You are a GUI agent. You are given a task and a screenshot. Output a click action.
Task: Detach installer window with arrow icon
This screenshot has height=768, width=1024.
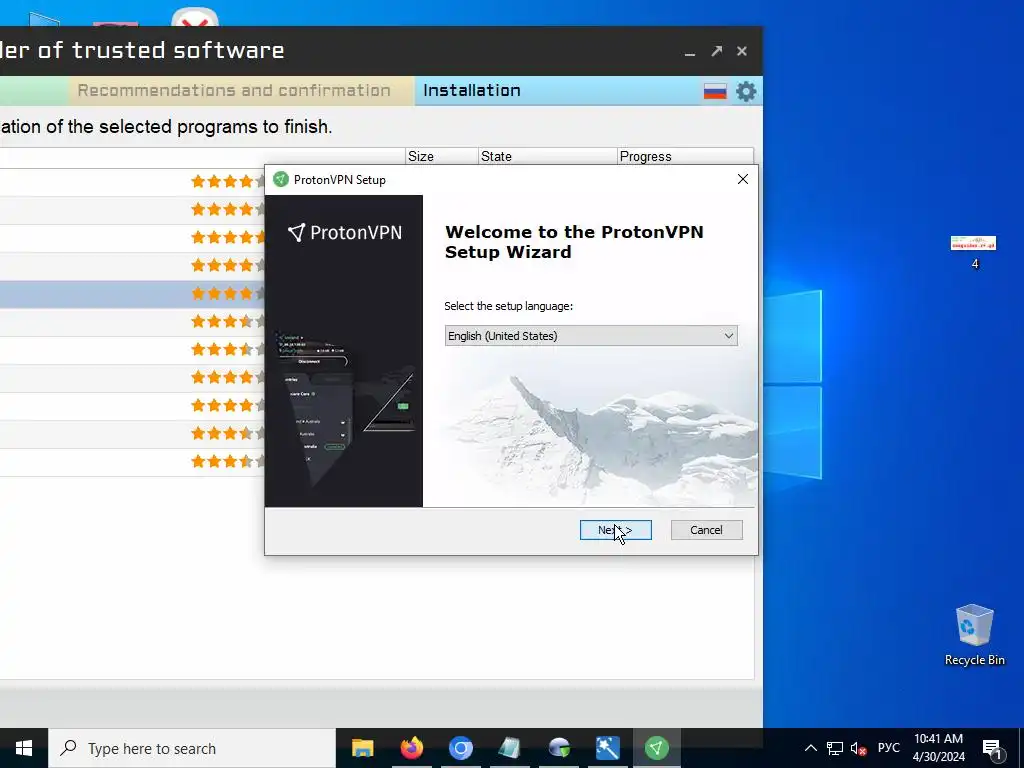pos(716,51)
